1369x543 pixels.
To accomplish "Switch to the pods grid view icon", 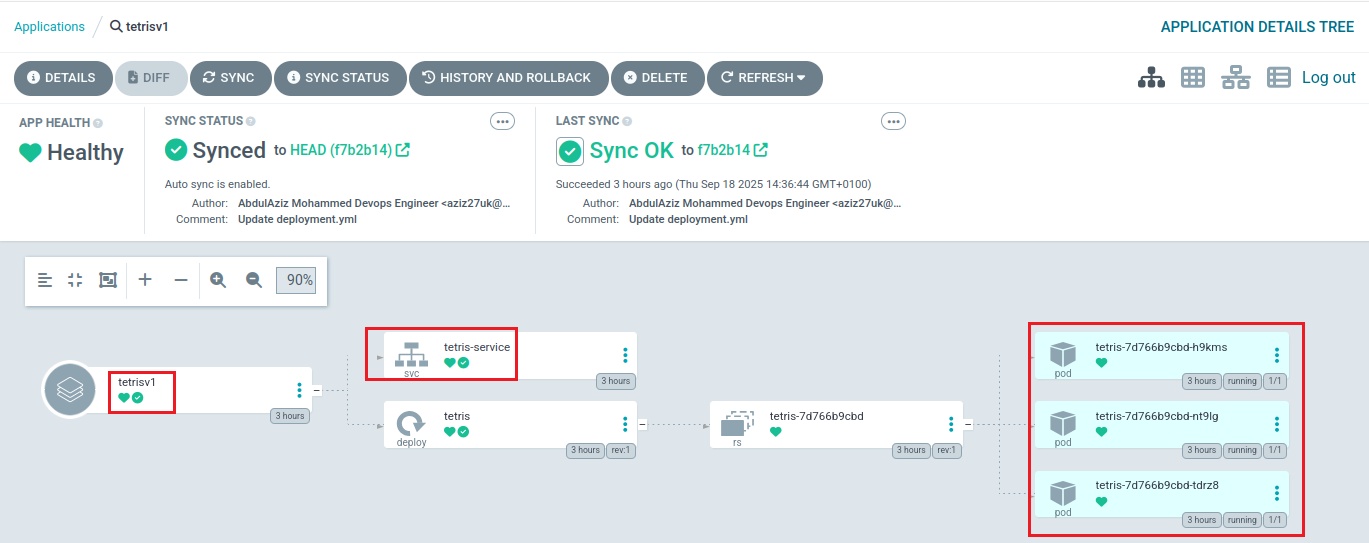I will tap(1192, 78).
